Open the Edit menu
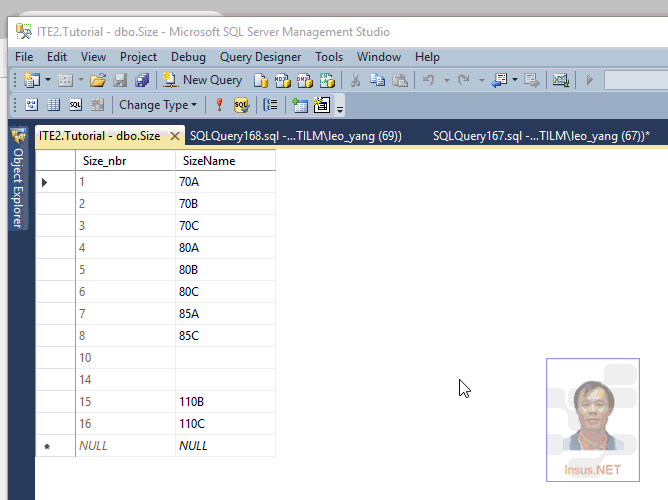668x500 pixels. click(x=57, y=57)
